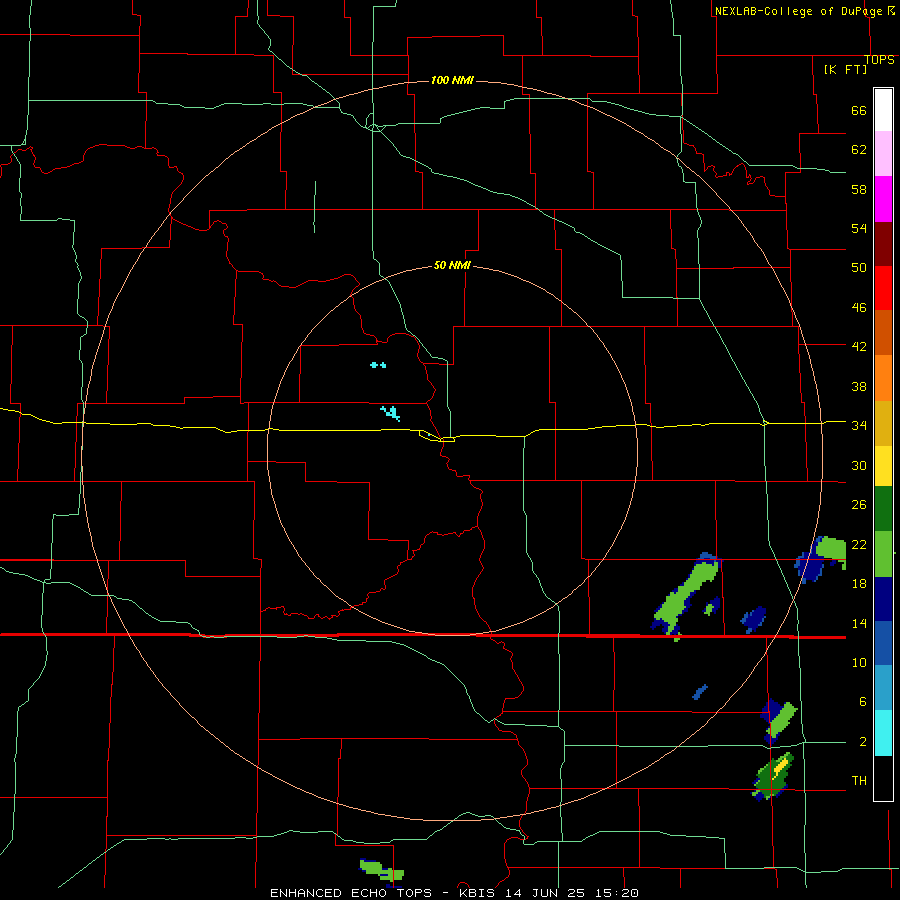The height and width of the screenshot is (900, 900).
Task: Click the light pink 62 kft legend swatch
Action: pyautogui.click(x=883, y=153)
